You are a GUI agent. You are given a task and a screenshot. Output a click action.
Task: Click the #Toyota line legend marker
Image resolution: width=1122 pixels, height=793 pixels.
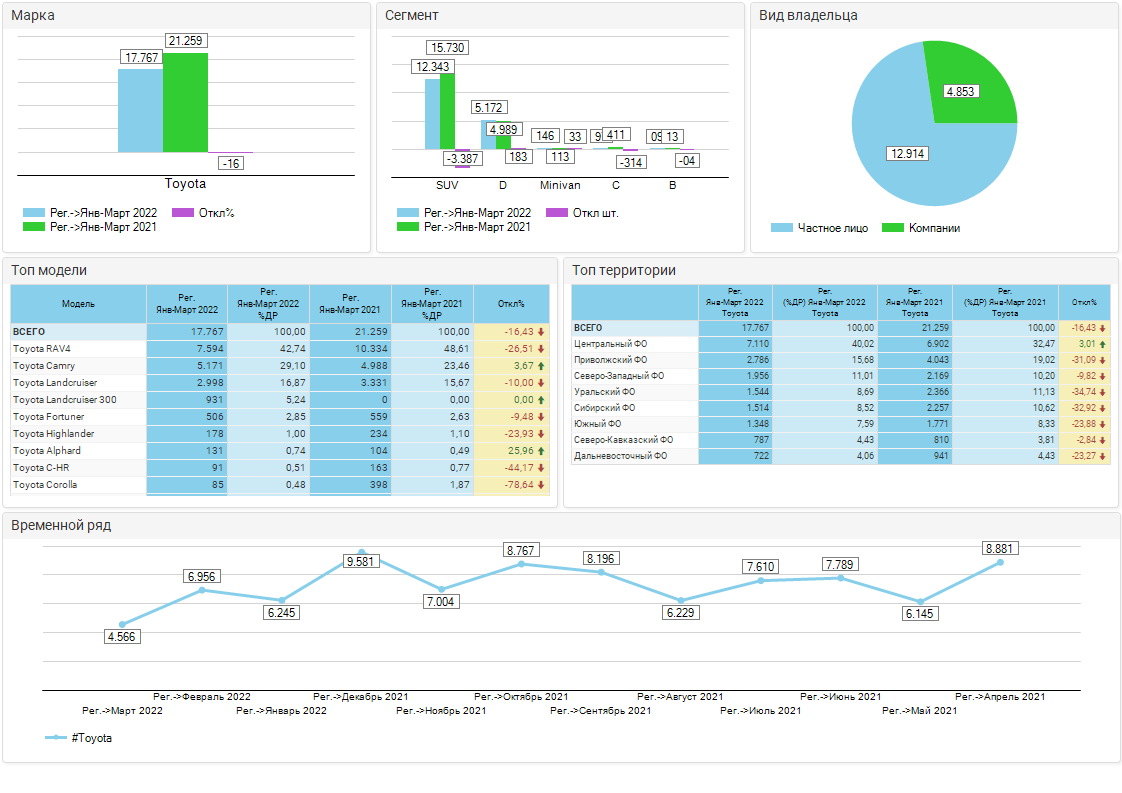56,738
